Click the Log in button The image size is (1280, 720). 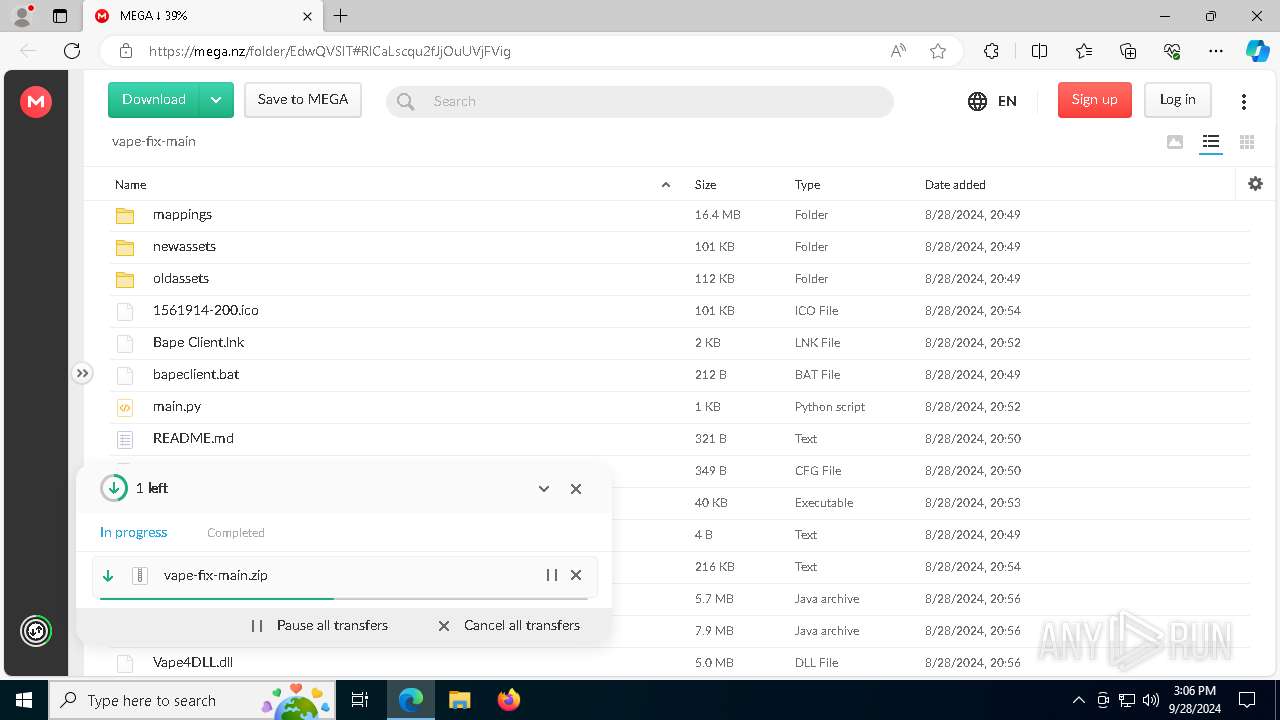click(x=1178, y=100)
